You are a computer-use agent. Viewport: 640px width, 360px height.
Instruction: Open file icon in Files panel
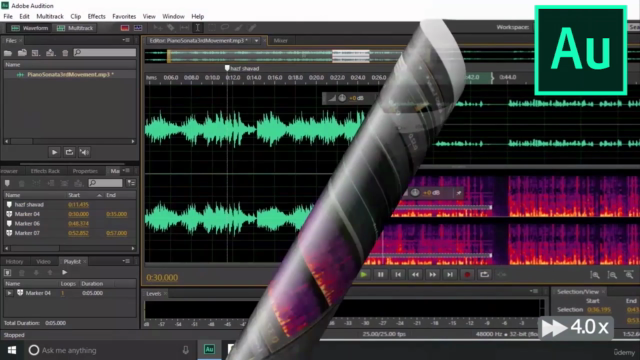[8, 53]
